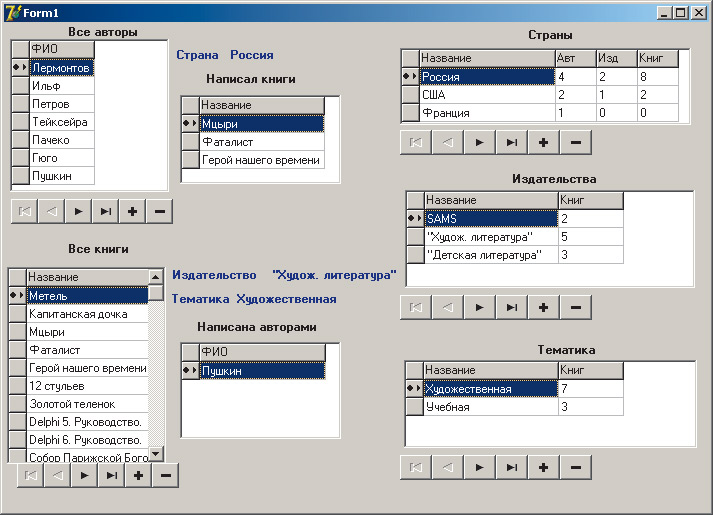713x515 pixels.
Task: Select "Детская литература" publisher row
Action: click(491, 255)
